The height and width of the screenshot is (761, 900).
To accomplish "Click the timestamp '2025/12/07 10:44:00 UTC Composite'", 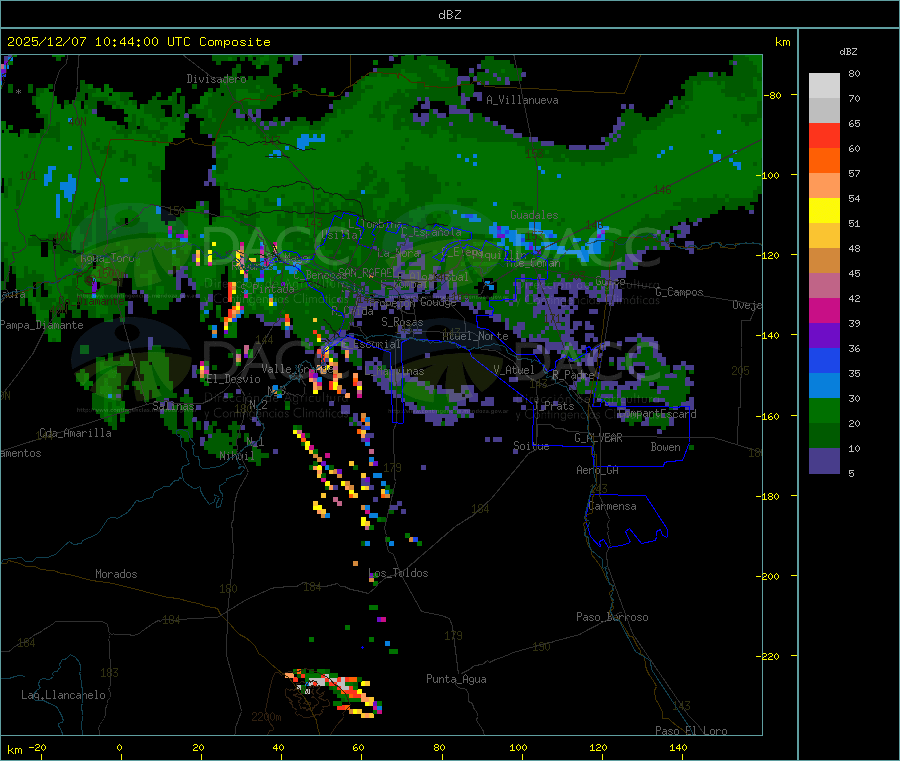I will pos(138,42).
